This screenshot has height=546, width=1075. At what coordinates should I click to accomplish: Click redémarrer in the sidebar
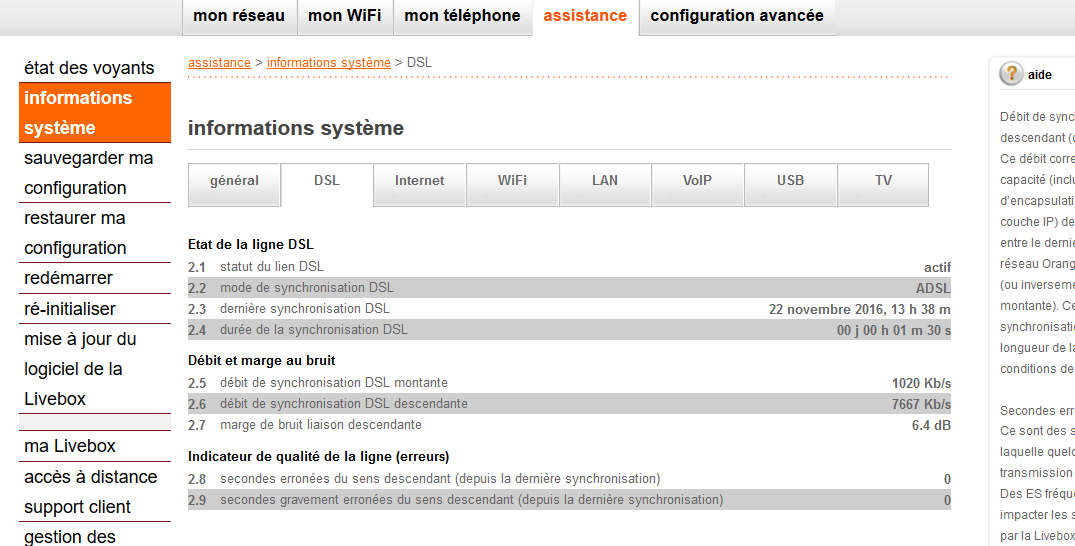[x=68, y=278]
